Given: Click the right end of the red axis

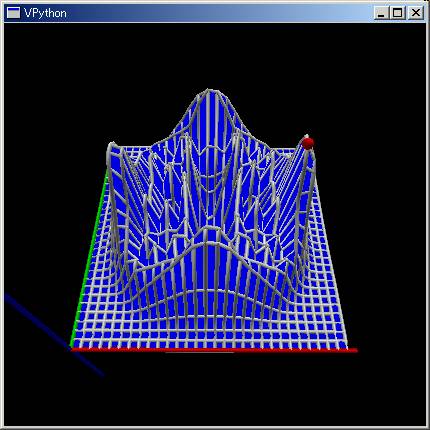Looking at the screenshot, I should click(355, 350).
